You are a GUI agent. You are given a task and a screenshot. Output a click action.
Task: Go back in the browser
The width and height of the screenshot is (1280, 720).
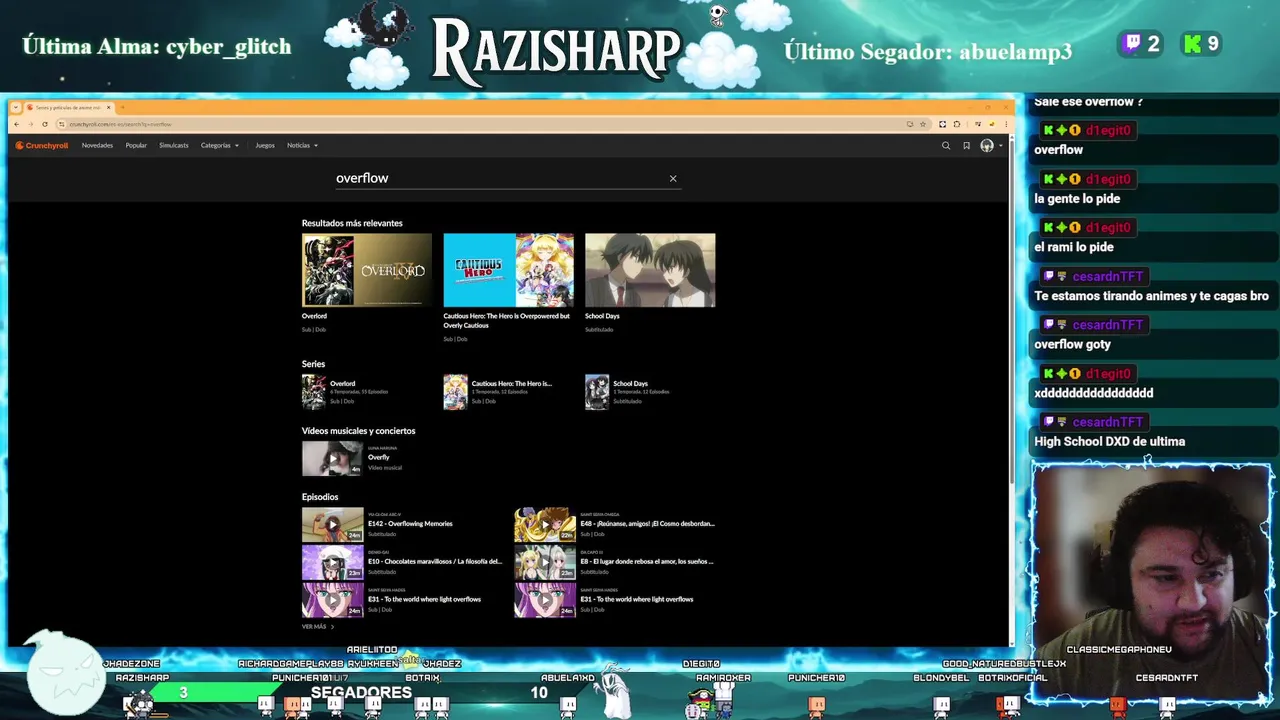17,124
